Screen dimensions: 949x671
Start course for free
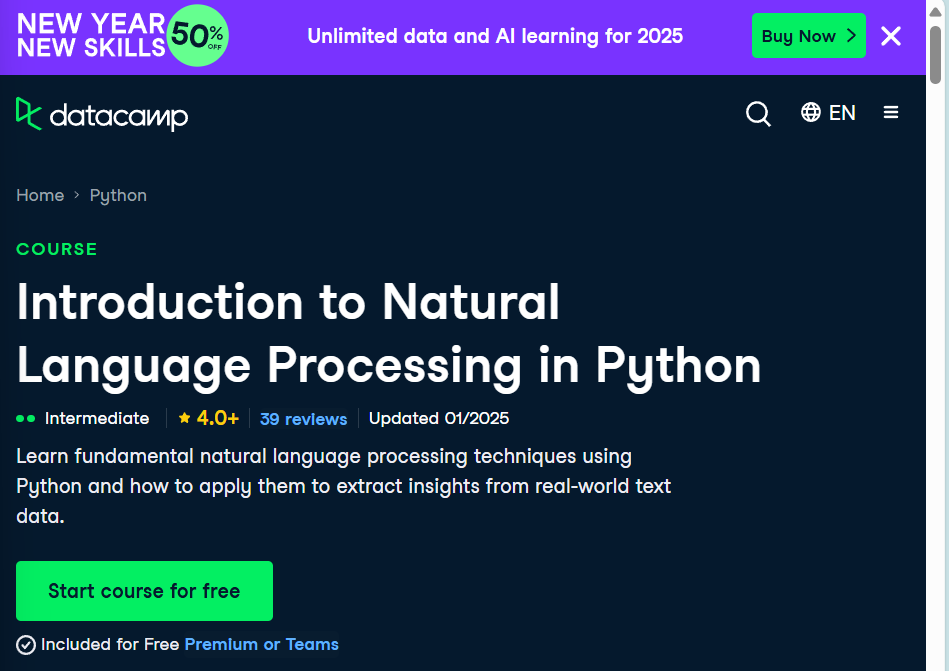pyautogui.click(x=144, y=591)
